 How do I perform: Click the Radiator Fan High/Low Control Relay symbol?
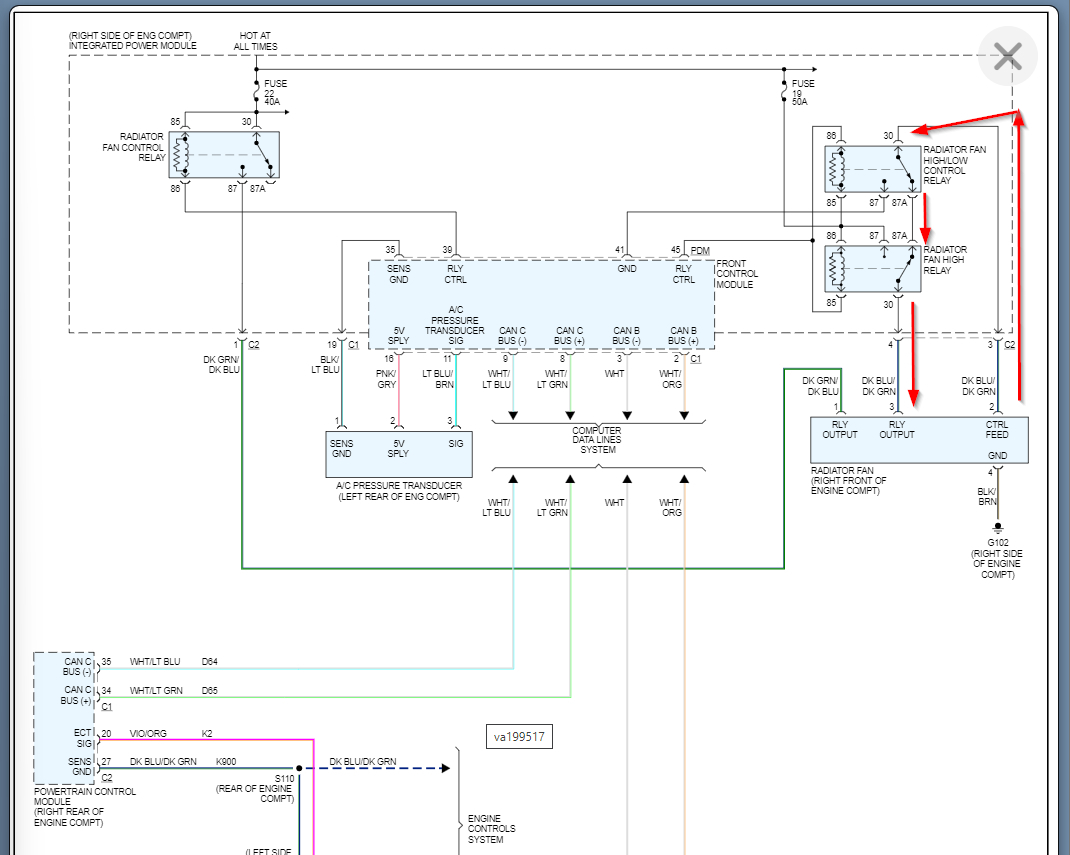pyautogui.click(x=872, y=168)
